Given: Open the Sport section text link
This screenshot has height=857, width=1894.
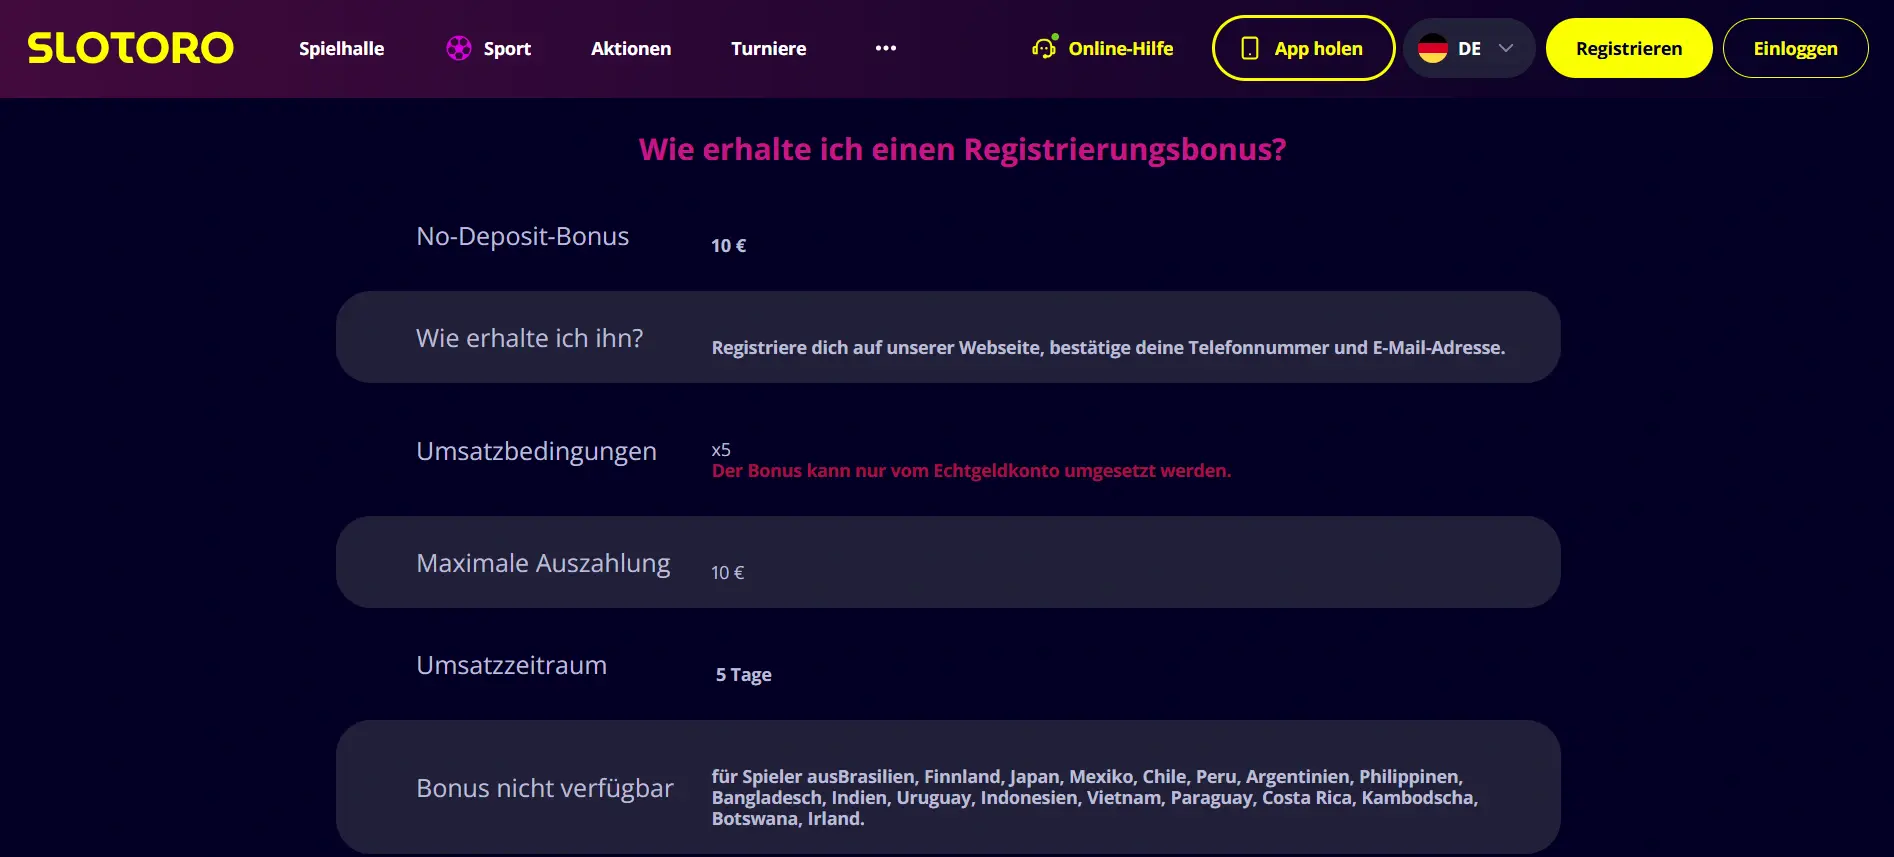Looking at the screenshot, I should [x=507, y=48].
